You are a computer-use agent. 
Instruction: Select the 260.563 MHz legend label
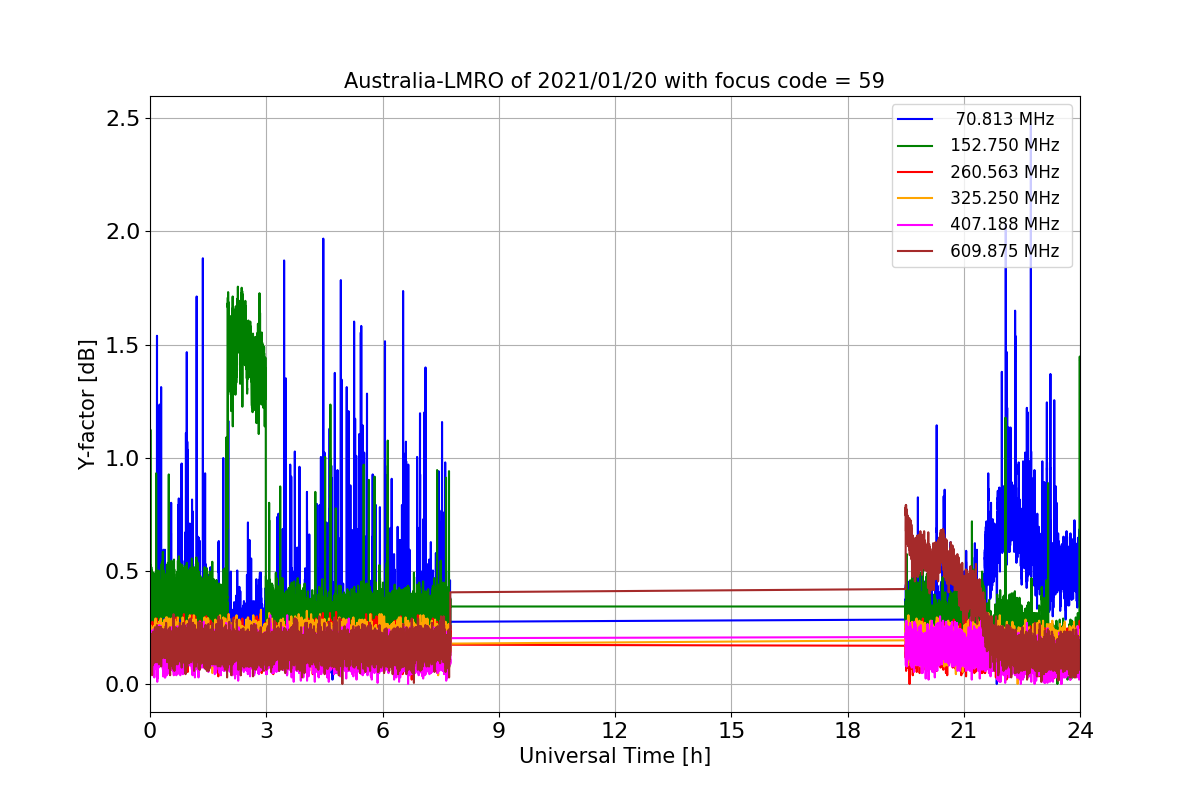pos(1005,172)
